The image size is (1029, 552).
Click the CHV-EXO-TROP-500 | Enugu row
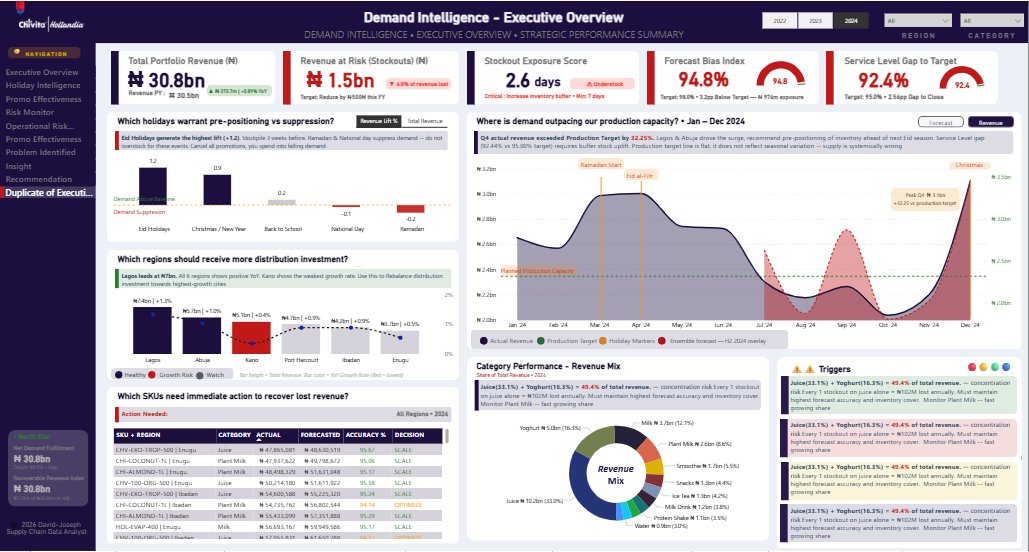[279, 450]
